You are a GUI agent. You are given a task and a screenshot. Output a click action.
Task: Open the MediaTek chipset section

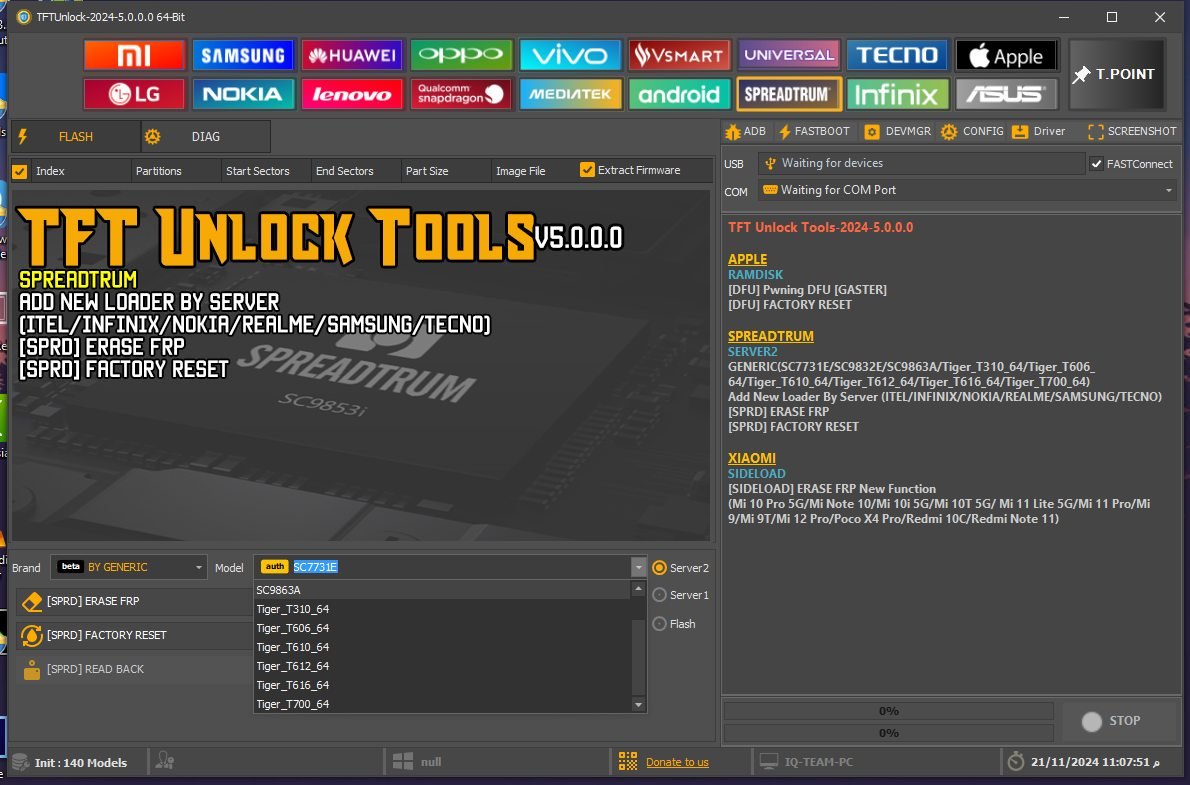(571, 94)
